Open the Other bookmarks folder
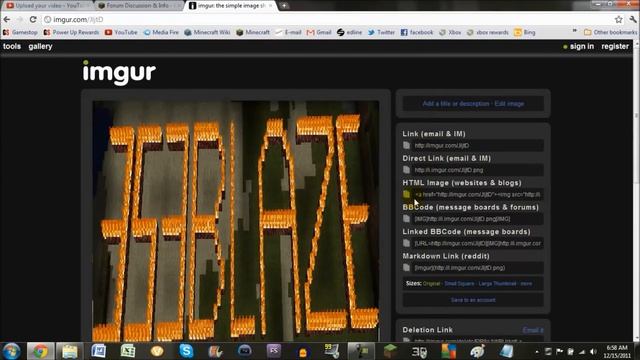This screenshot has width=640, height=360. click(x=610, y=32)
